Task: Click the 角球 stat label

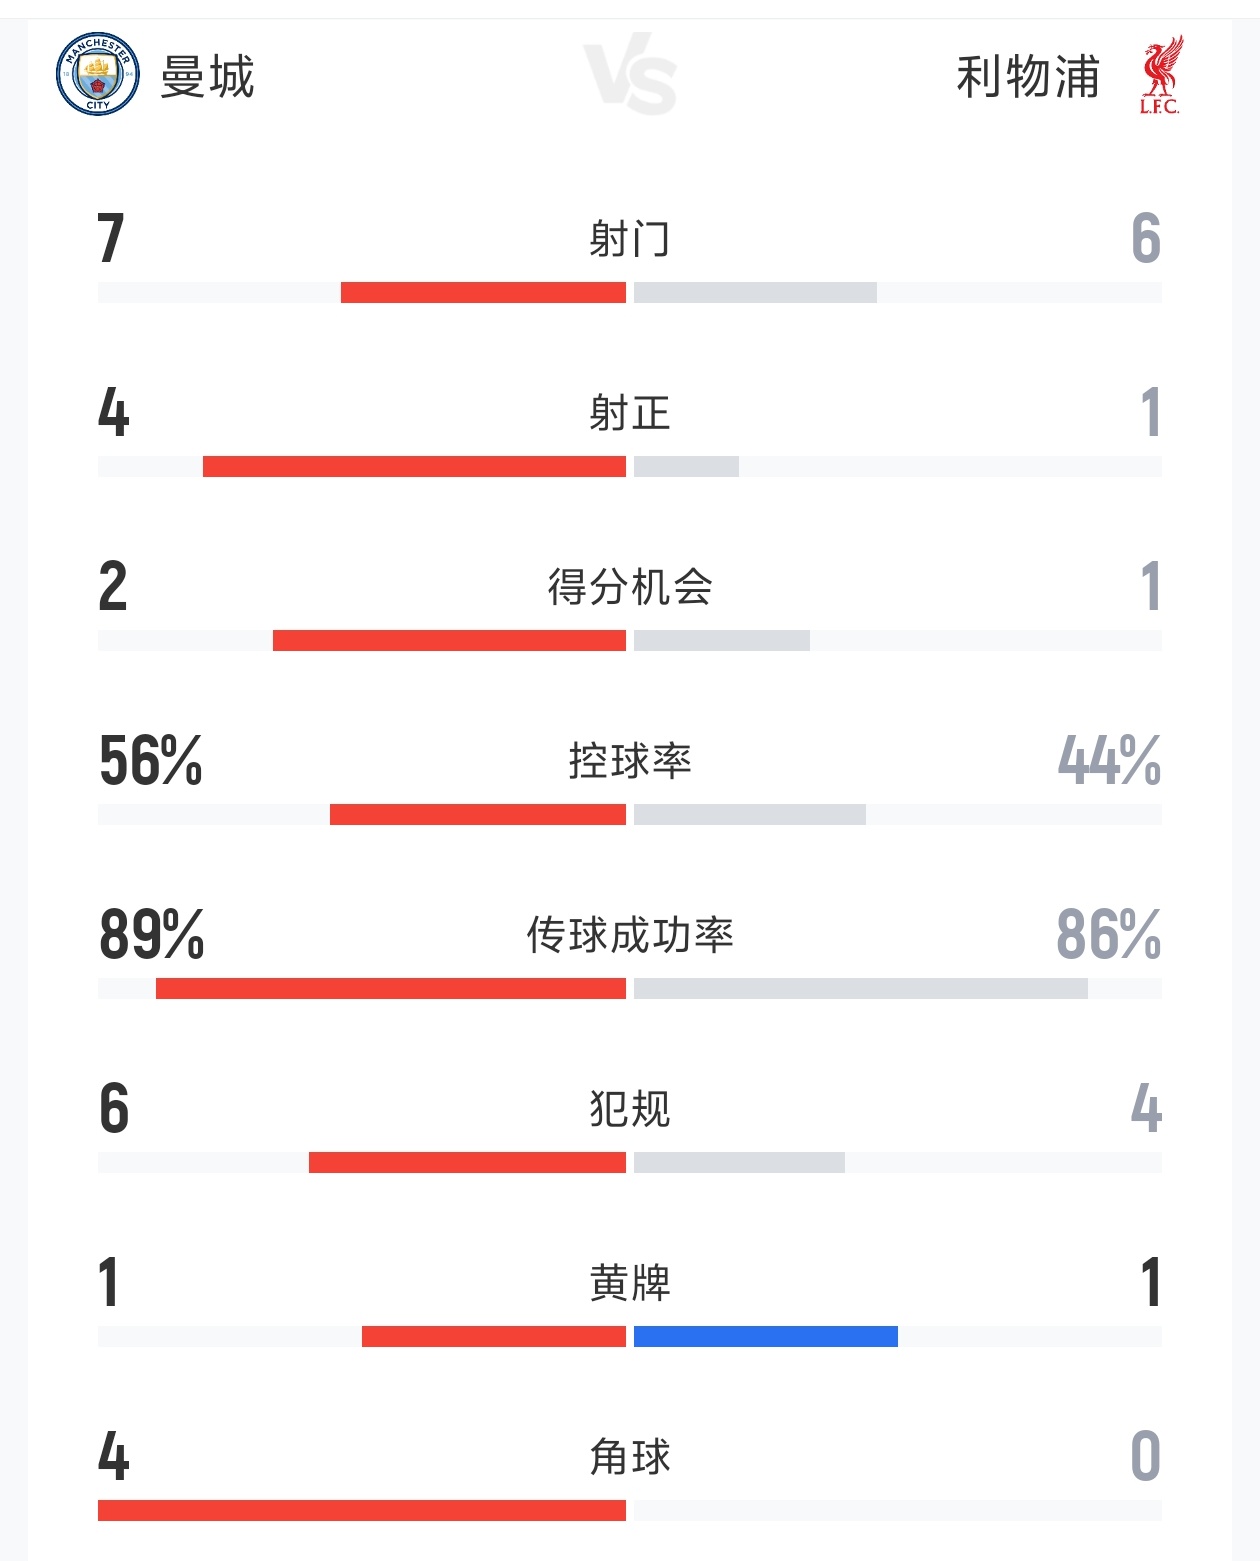Action: 629,1457
